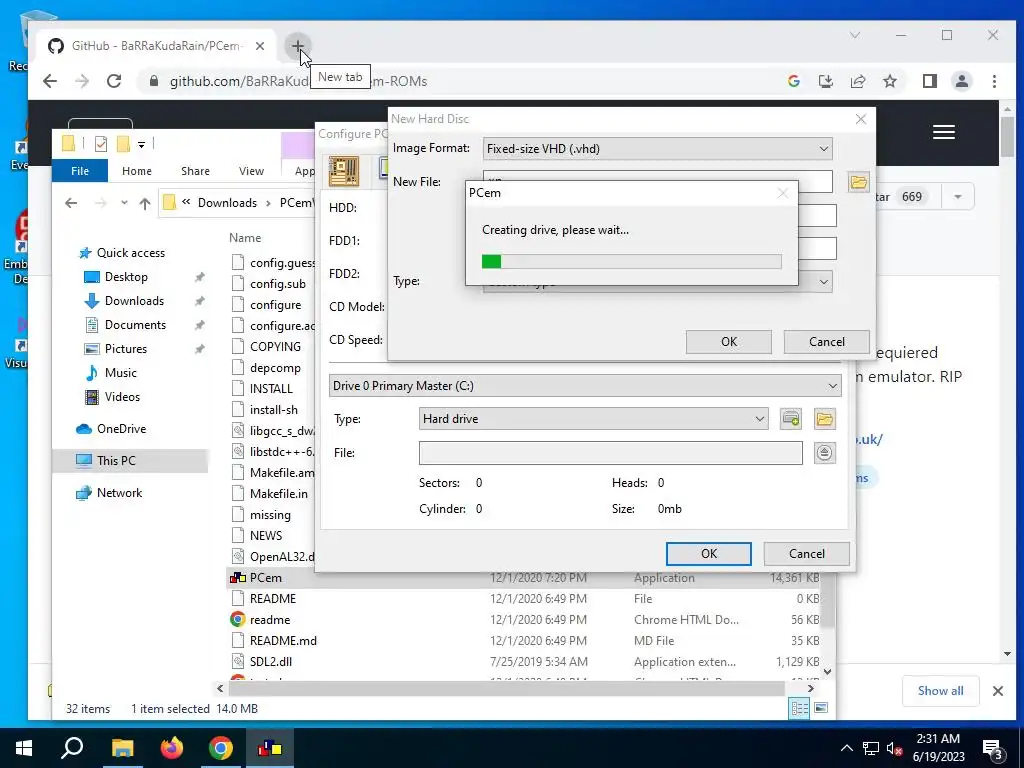
Task: Open the Chrome tab search chevron
Action: (x=855, y=35)
